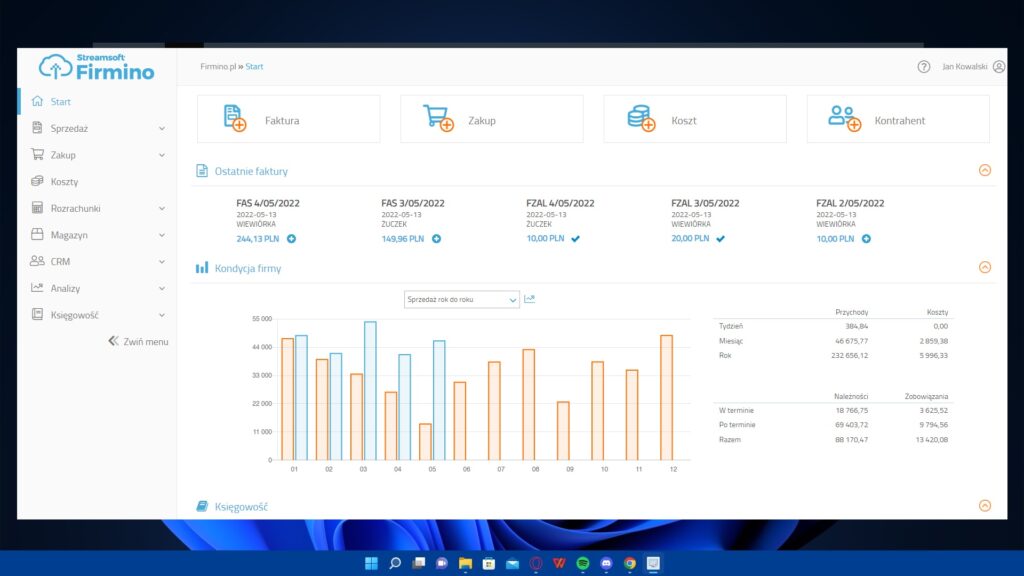Viewport: 1024px width, 576px height.
Task: Collapse the Ostatnie faktury section
Action: pos(985,170)
